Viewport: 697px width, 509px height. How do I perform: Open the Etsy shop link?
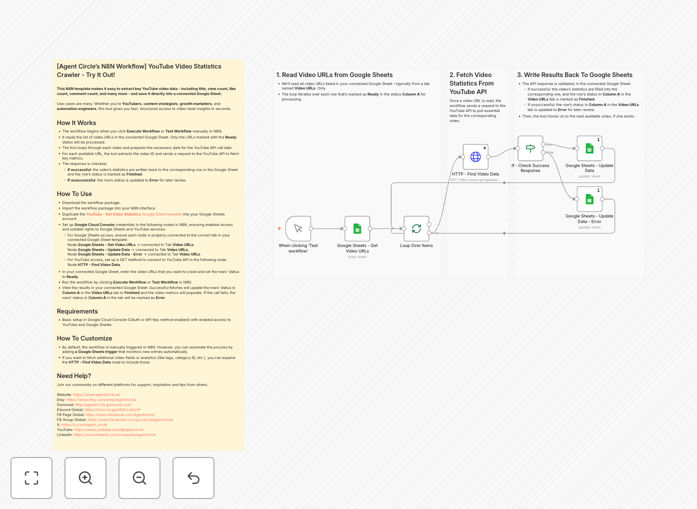[101, 400]
